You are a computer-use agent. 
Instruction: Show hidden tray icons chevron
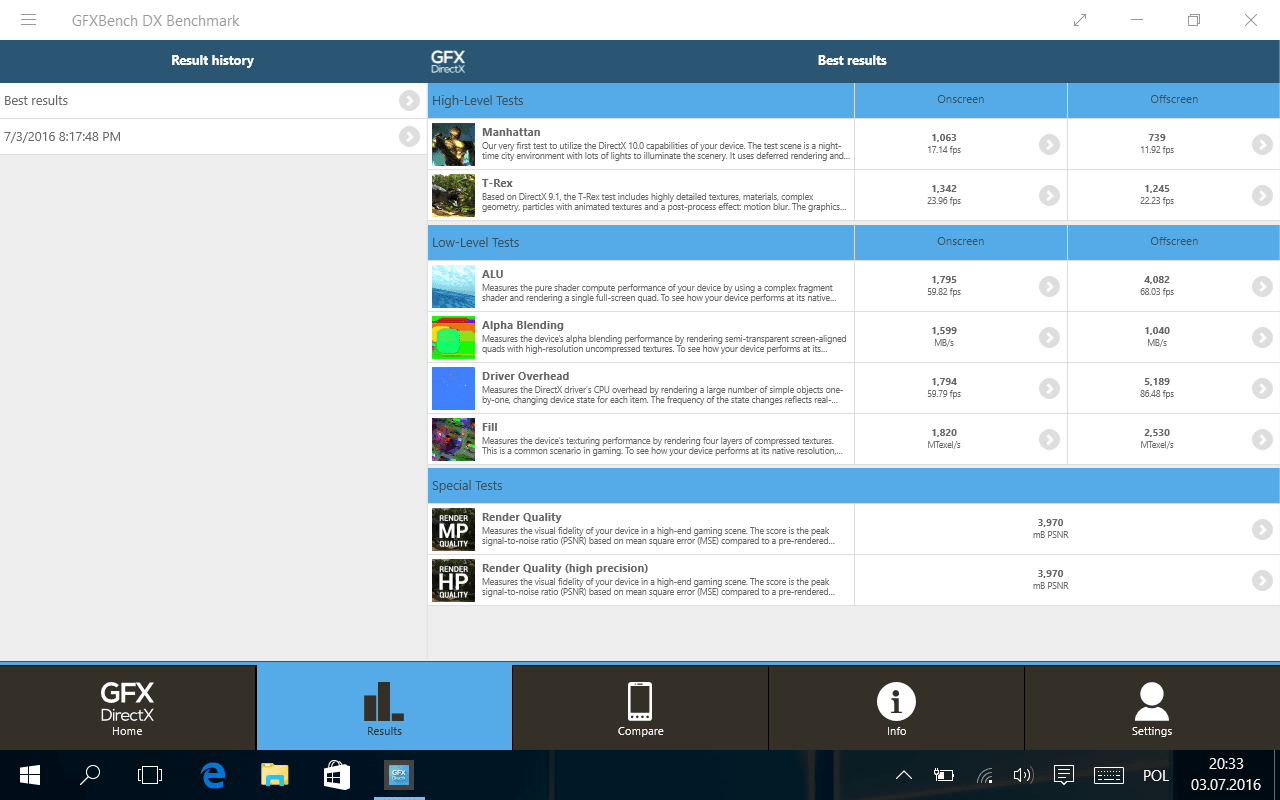[x=904, y=775]
